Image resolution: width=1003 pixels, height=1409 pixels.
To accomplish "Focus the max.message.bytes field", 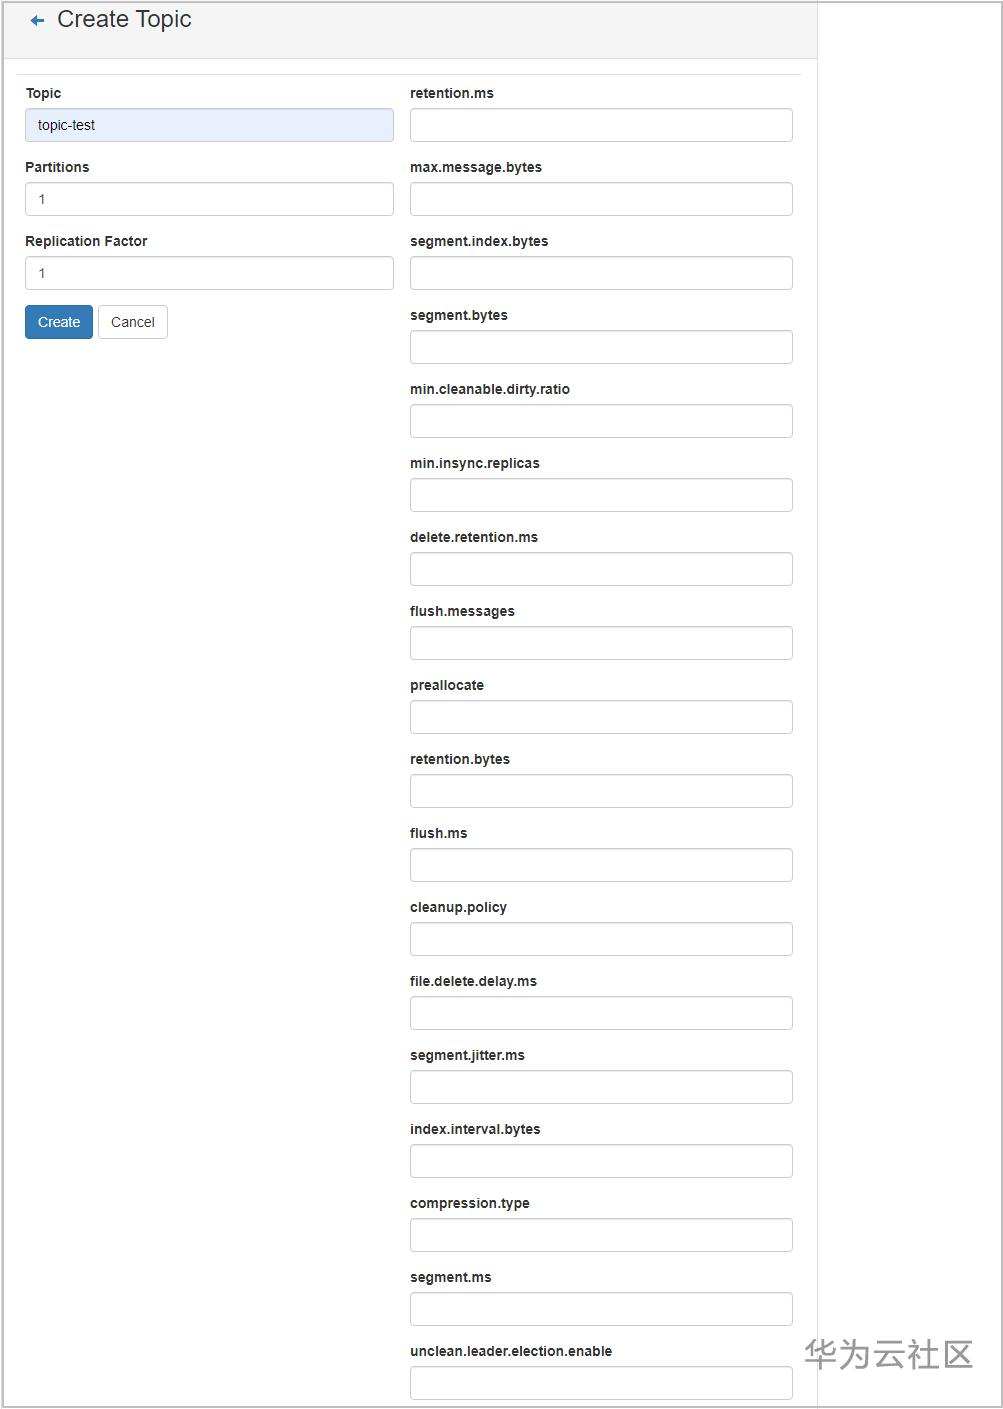I will pyautogui.click(x=601, y=199).
